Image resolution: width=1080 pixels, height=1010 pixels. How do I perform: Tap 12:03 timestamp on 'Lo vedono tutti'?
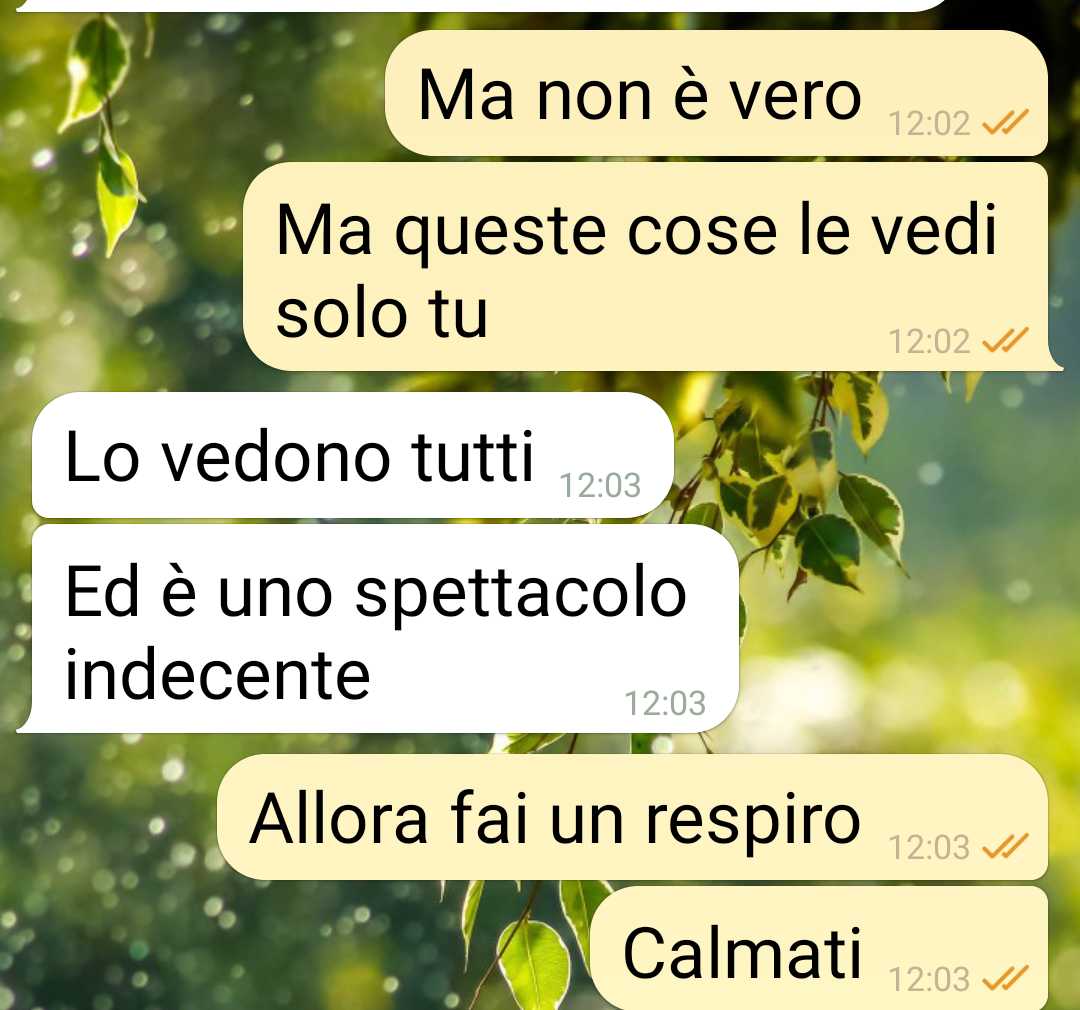(x=600, y=486)
